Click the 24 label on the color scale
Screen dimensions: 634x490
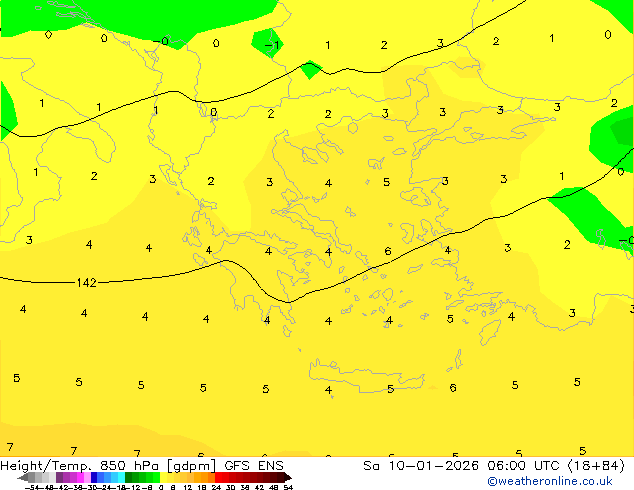(216, 488)
